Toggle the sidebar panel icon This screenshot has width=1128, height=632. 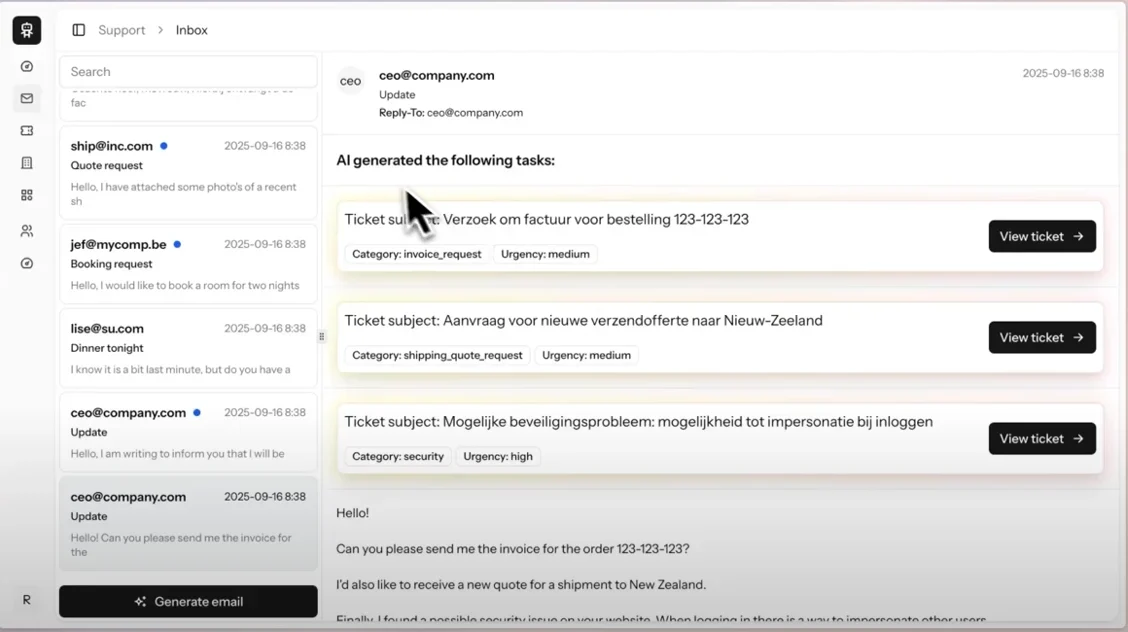click(x=78, y=30)
